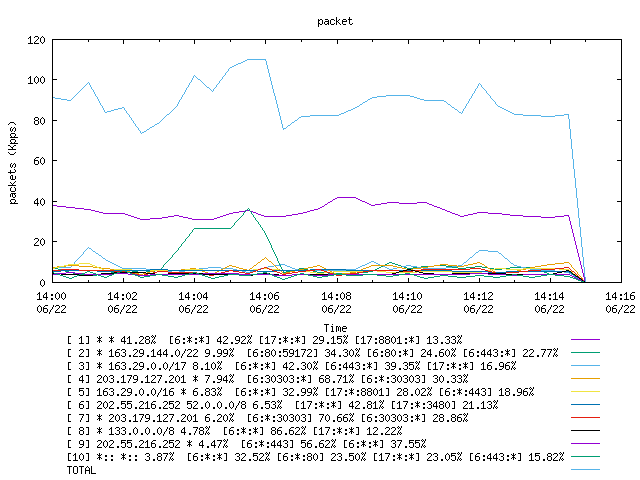Click the light blue line sample for legend [ 3]
640x480 pixels.
(x=585, y=366)
